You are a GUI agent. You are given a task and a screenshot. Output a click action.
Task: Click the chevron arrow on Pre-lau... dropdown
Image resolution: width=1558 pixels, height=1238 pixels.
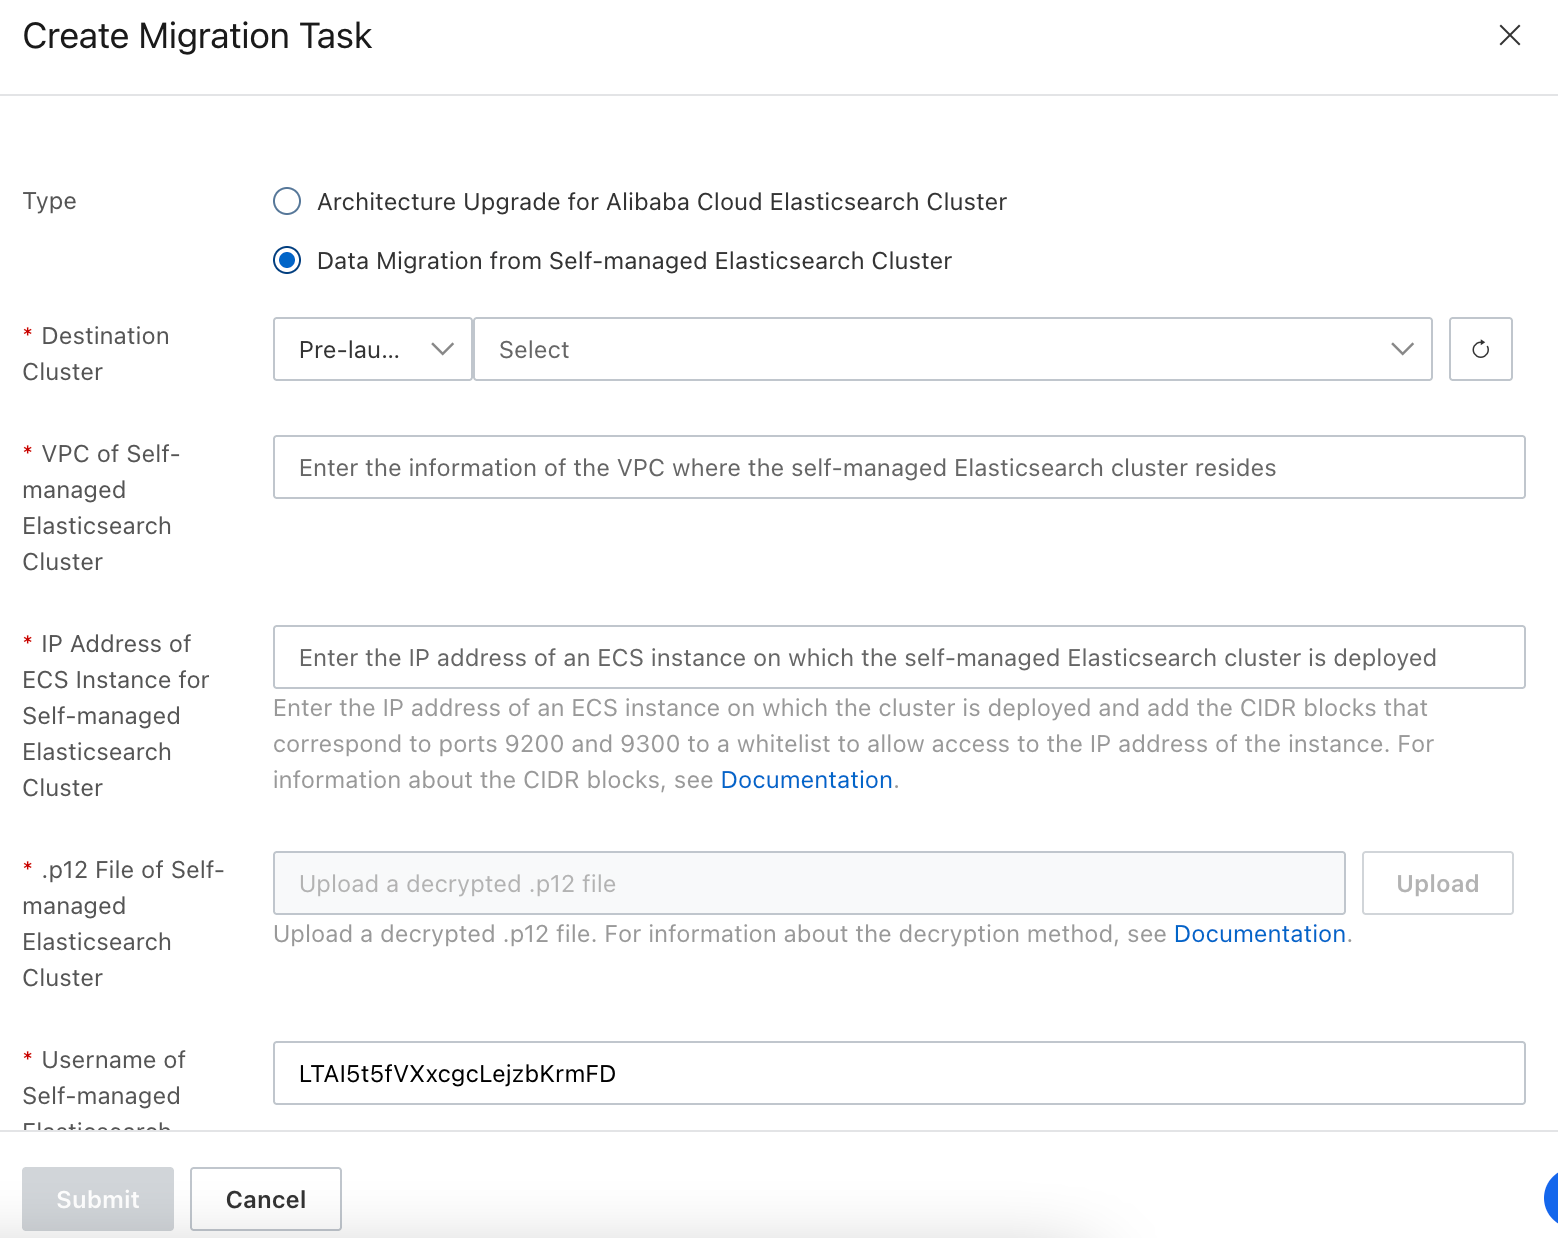coord(442,349)
